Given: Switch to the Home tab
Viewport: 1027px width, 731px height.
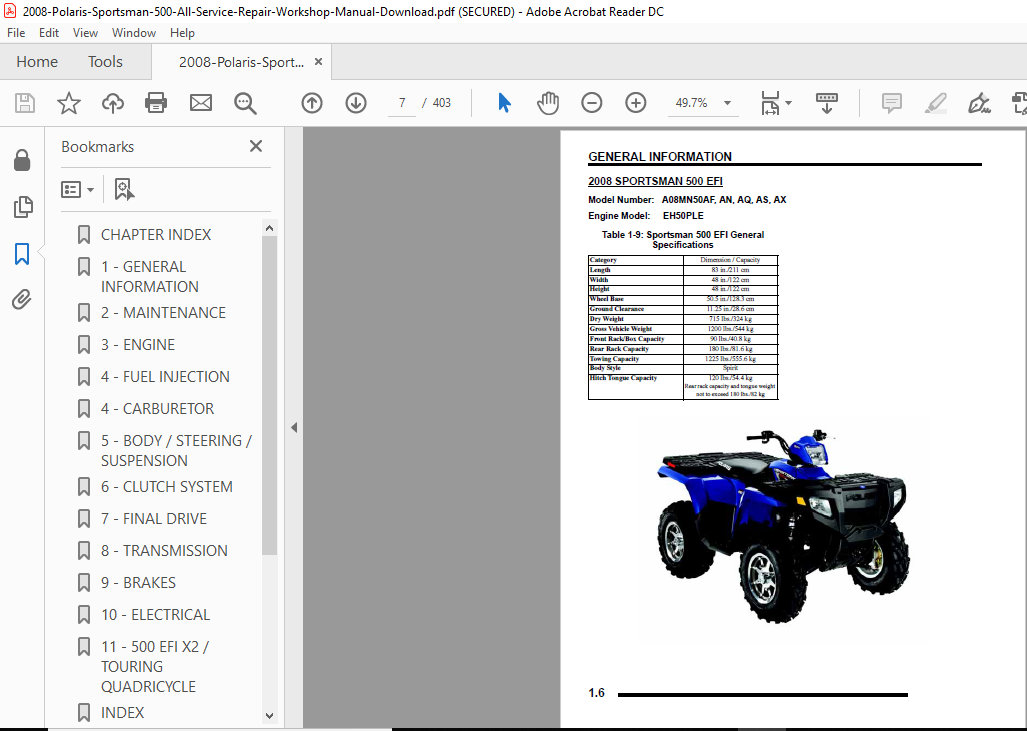Looking at the screenshot, I should pyautogui.click(x=37, y=62).
